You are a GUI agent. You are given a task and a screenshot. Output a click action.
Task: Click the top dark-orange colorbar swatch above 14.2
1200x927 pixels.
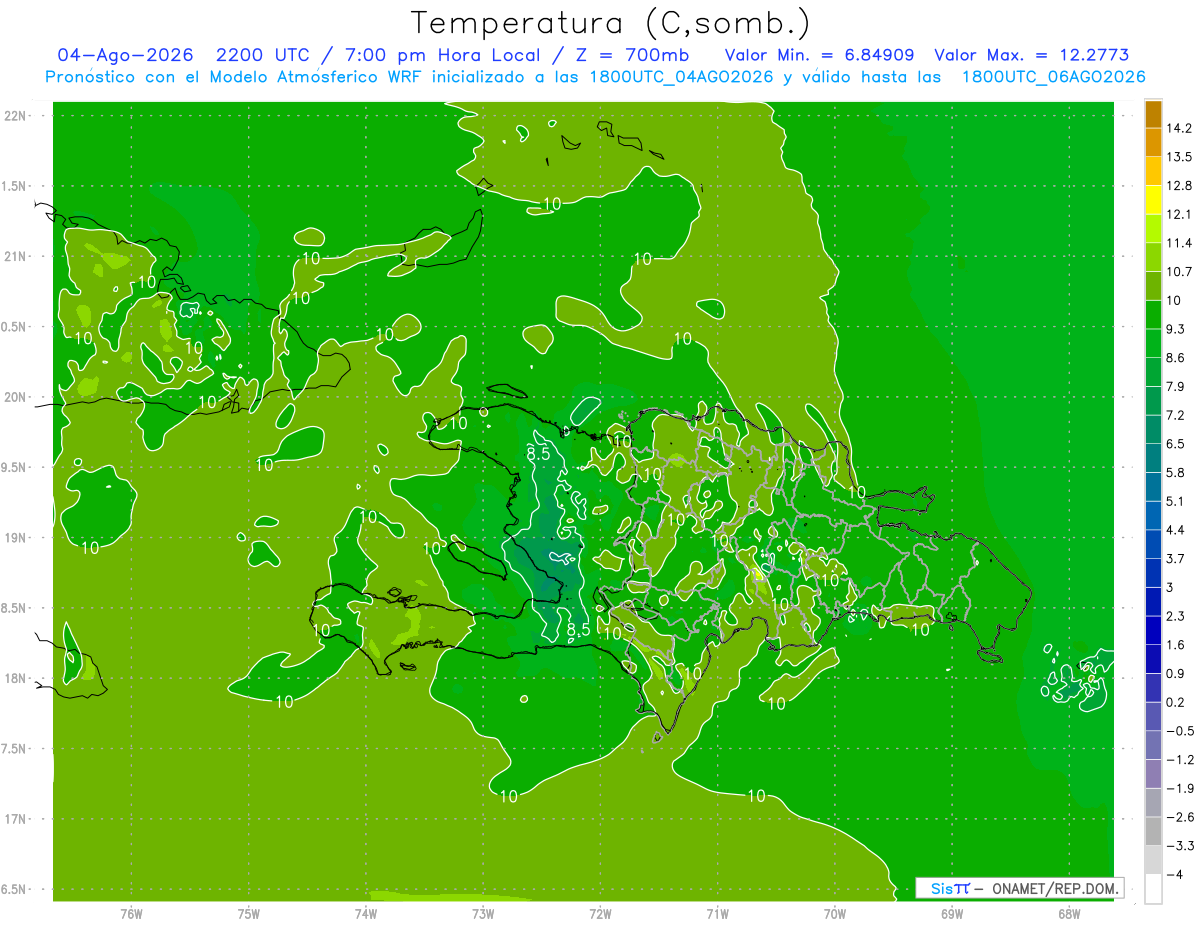click(x=1153, y=114)
